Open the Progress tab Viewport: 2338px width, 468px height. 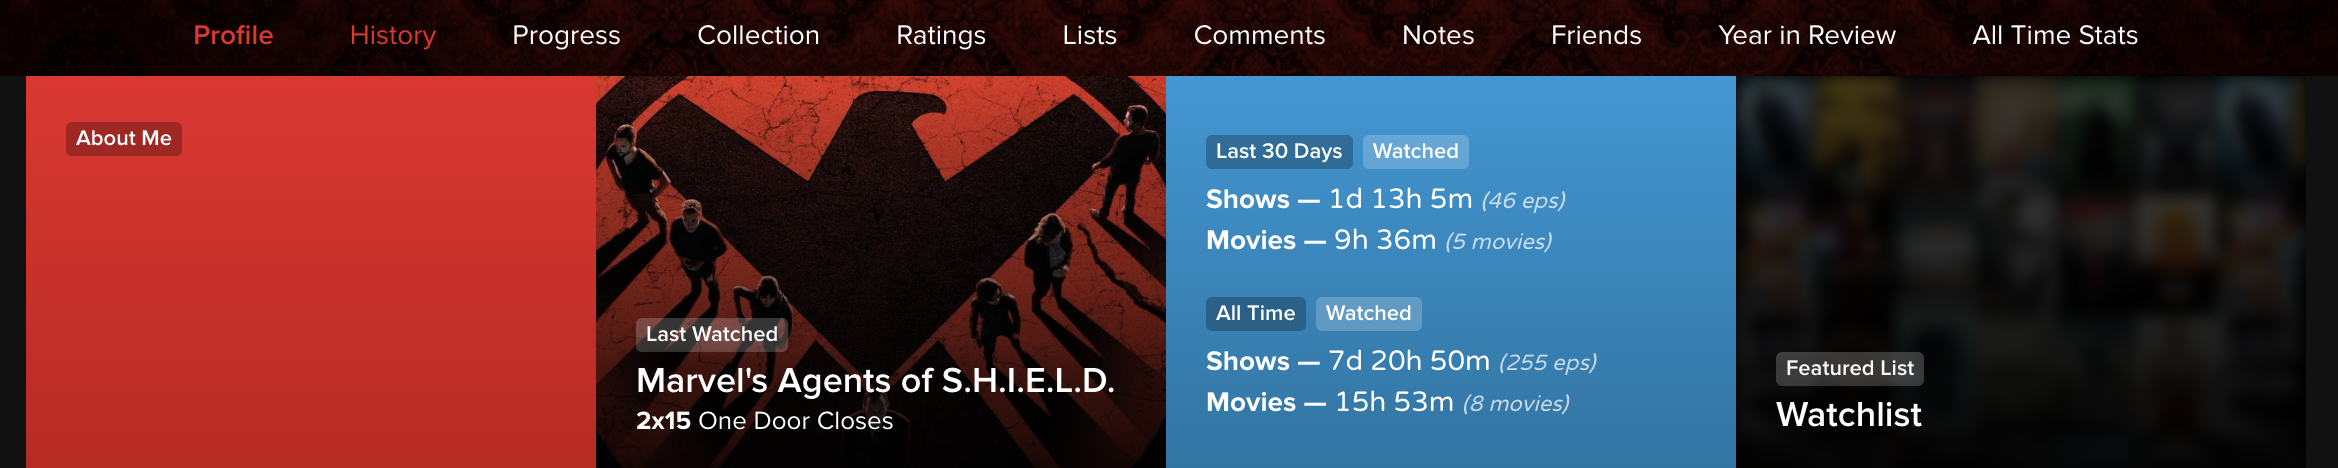pyautogui.click(x=566, y=35)
